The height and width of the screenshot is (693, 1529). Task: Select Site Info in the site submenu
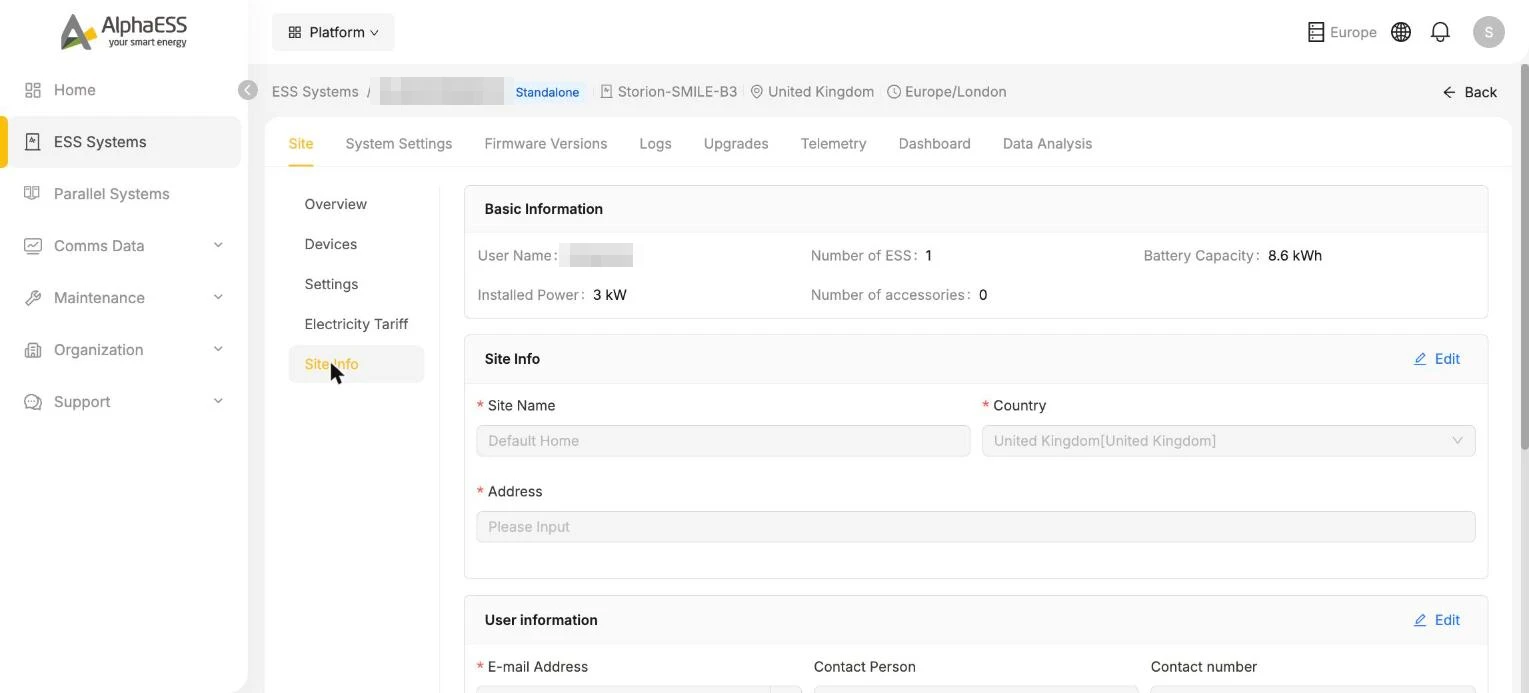pyautogui.click(x=356, y=364)
